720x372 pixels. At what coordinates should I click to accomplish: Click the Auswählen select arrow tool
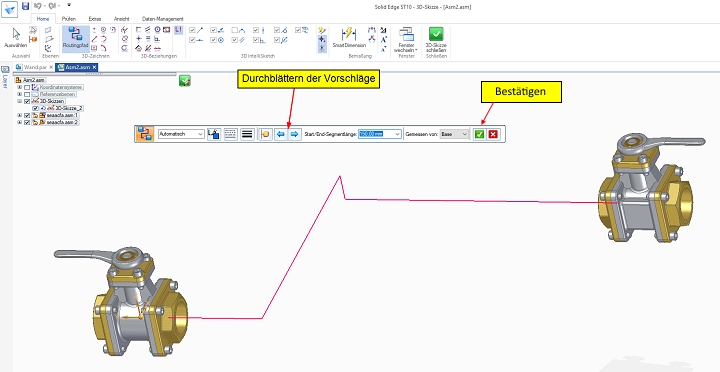pos(16,38)
